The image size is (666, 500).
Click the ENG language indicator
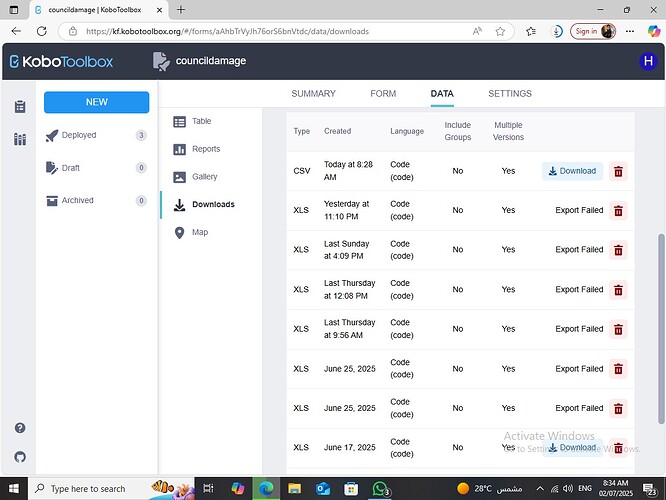tap(585, 489)
